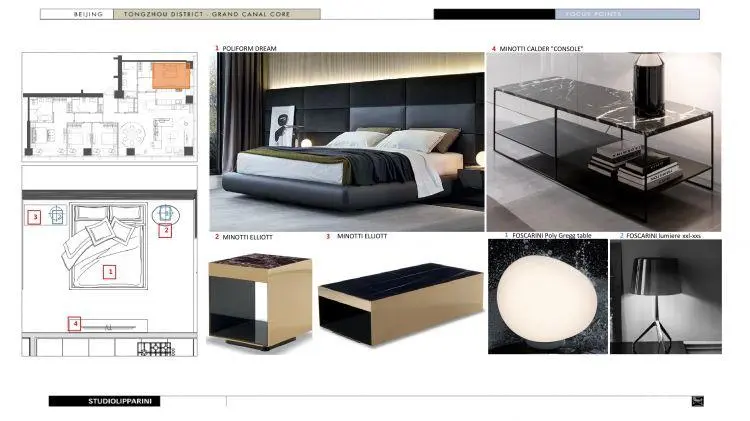Click the red marker 3 in the bedroom plan
Image resolution: width=750 pixels, height=421 pixels.
point(34,216)
